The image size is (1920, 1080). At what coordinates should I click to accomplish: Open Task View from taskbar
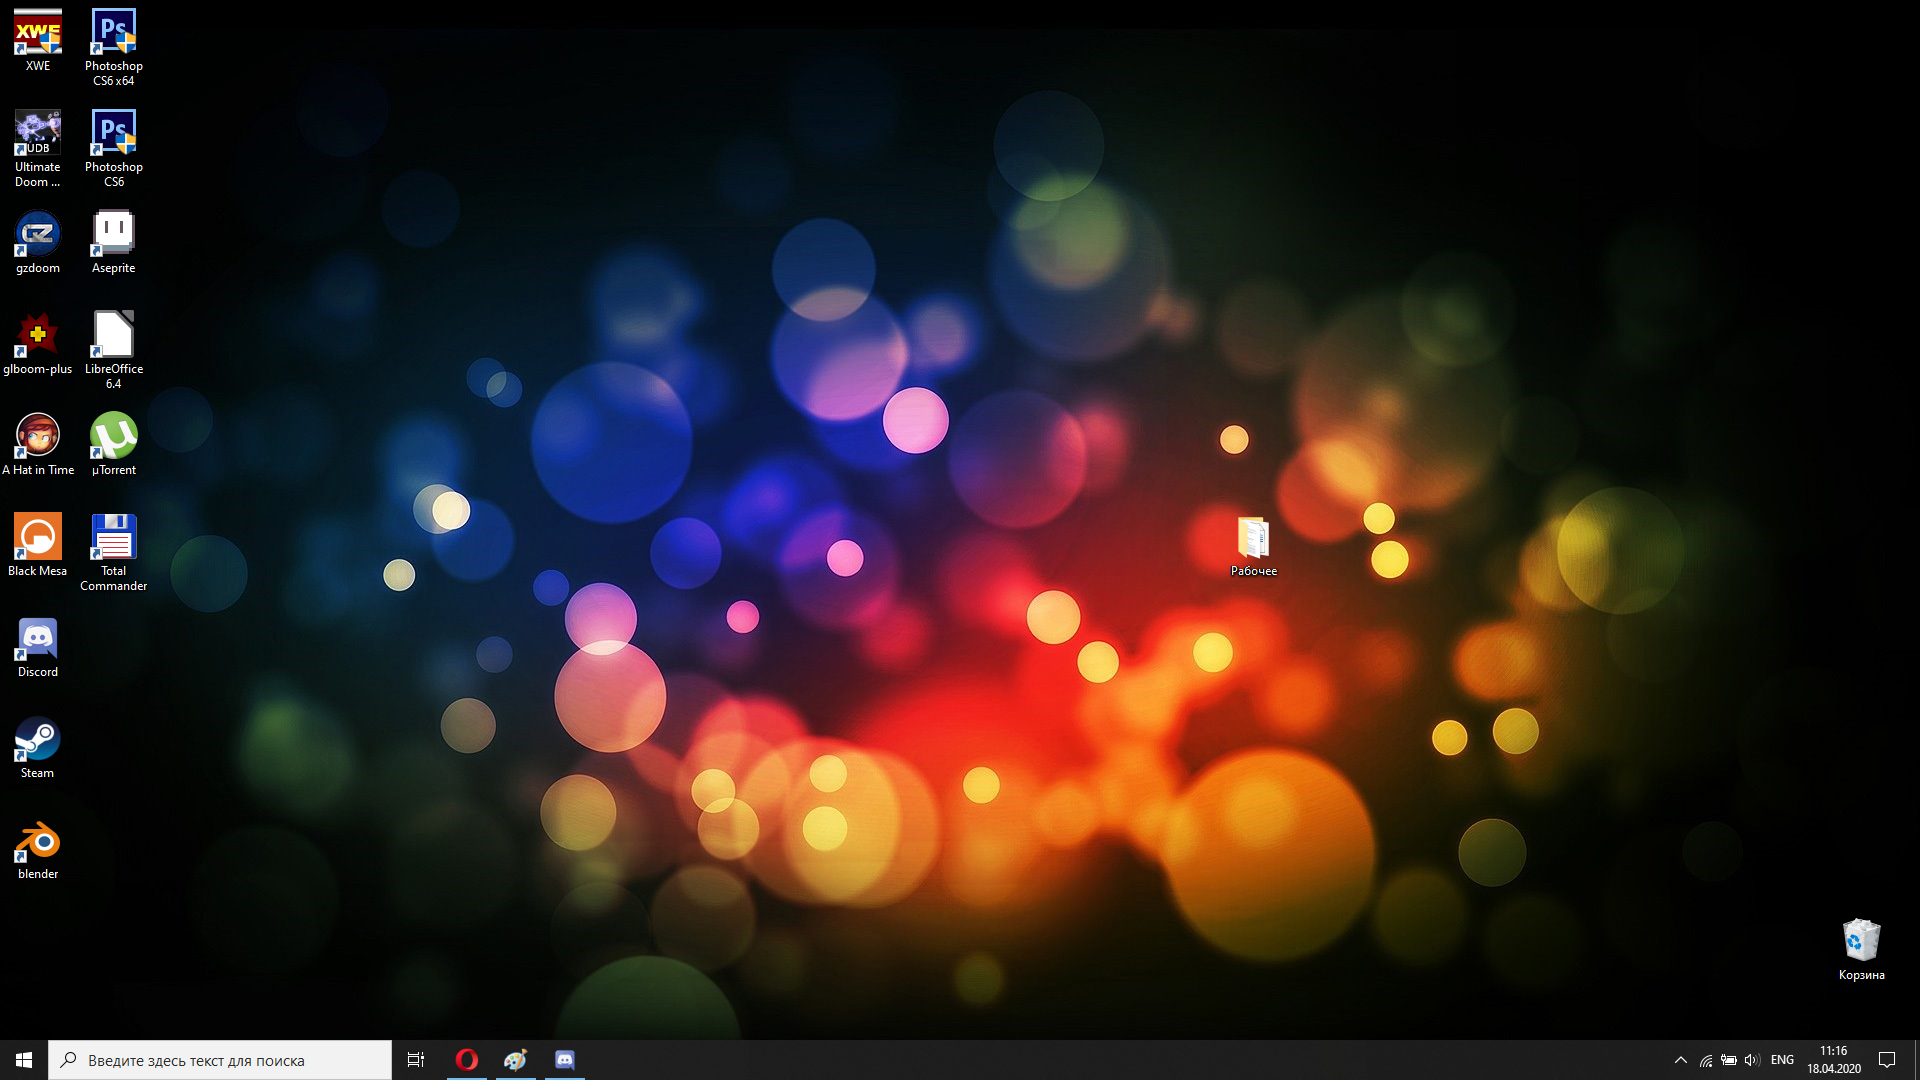click(x=416, y=1060)
